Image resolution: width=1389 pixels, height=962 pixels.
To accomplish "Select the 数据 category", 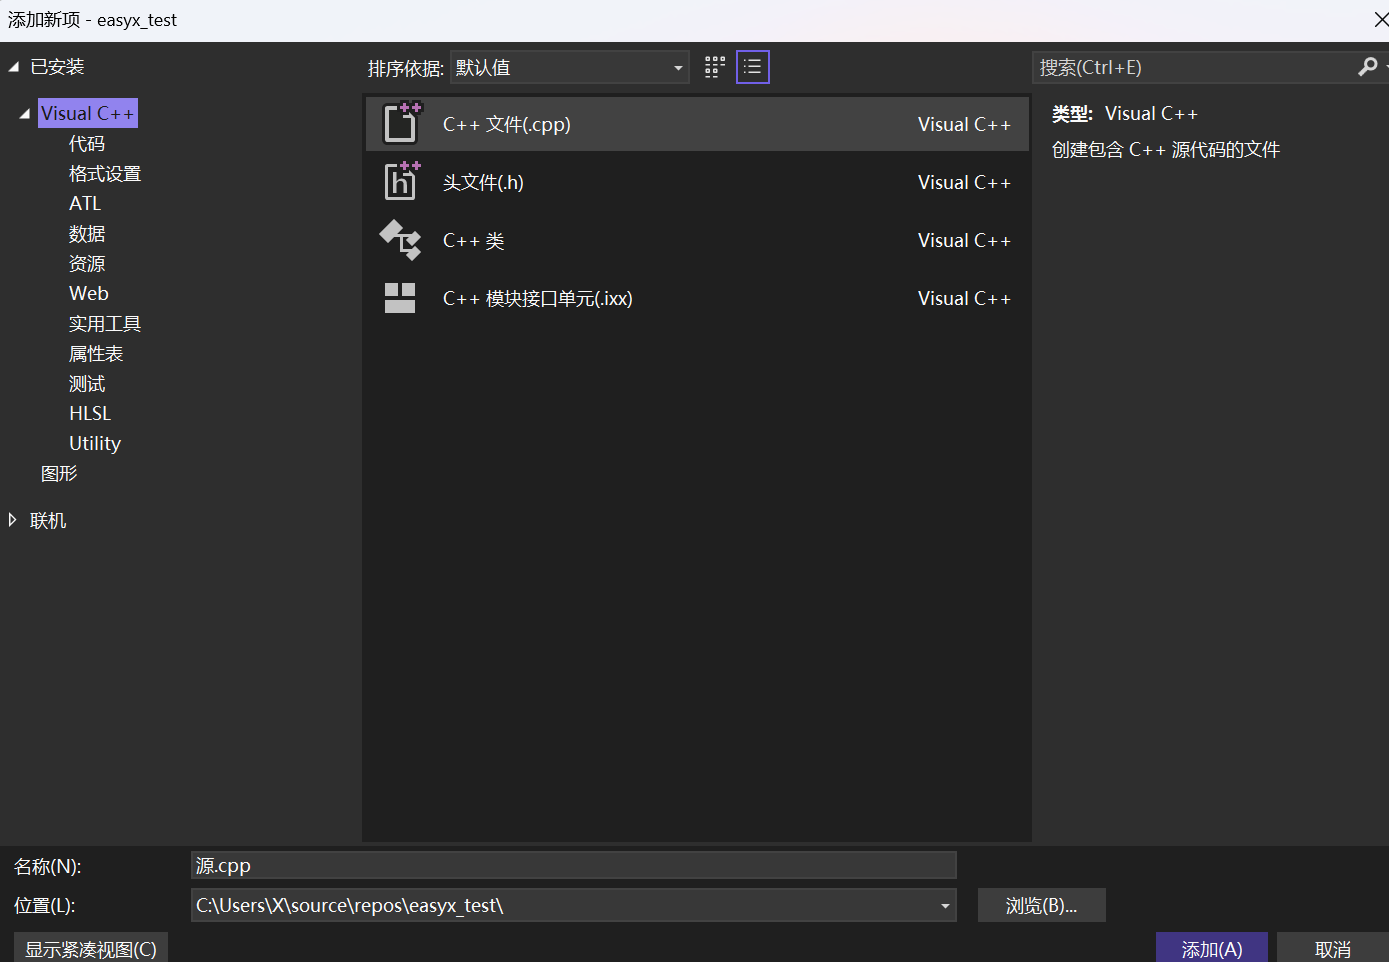I will (87, 234).
